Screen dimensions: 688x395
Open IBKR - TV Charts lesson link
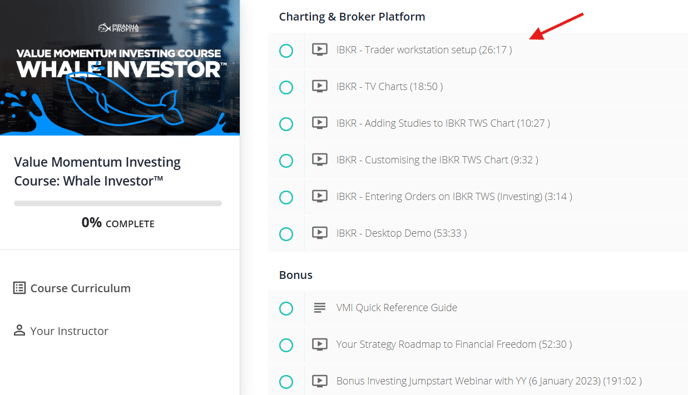[390, 86]
